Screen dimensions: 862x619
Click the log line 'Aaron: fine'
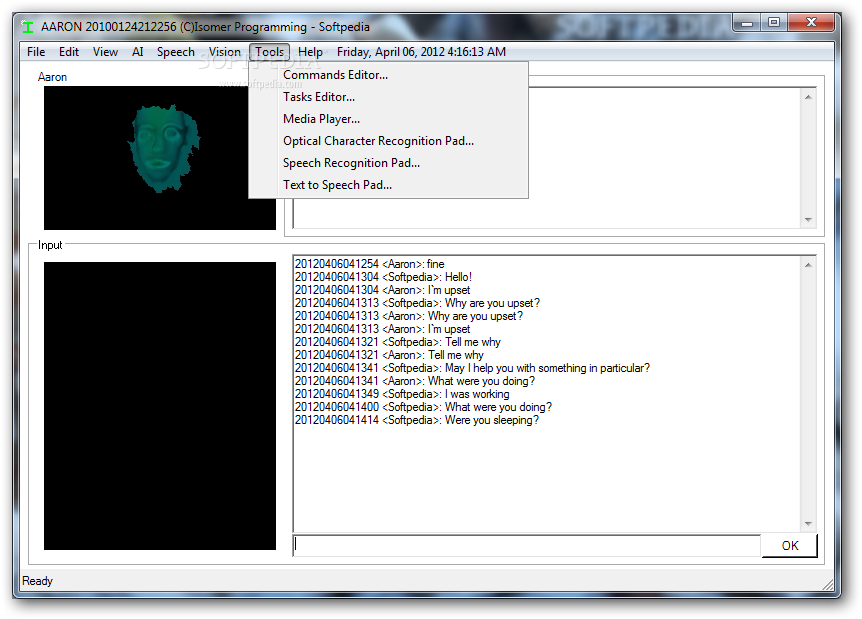click(369, 264)
